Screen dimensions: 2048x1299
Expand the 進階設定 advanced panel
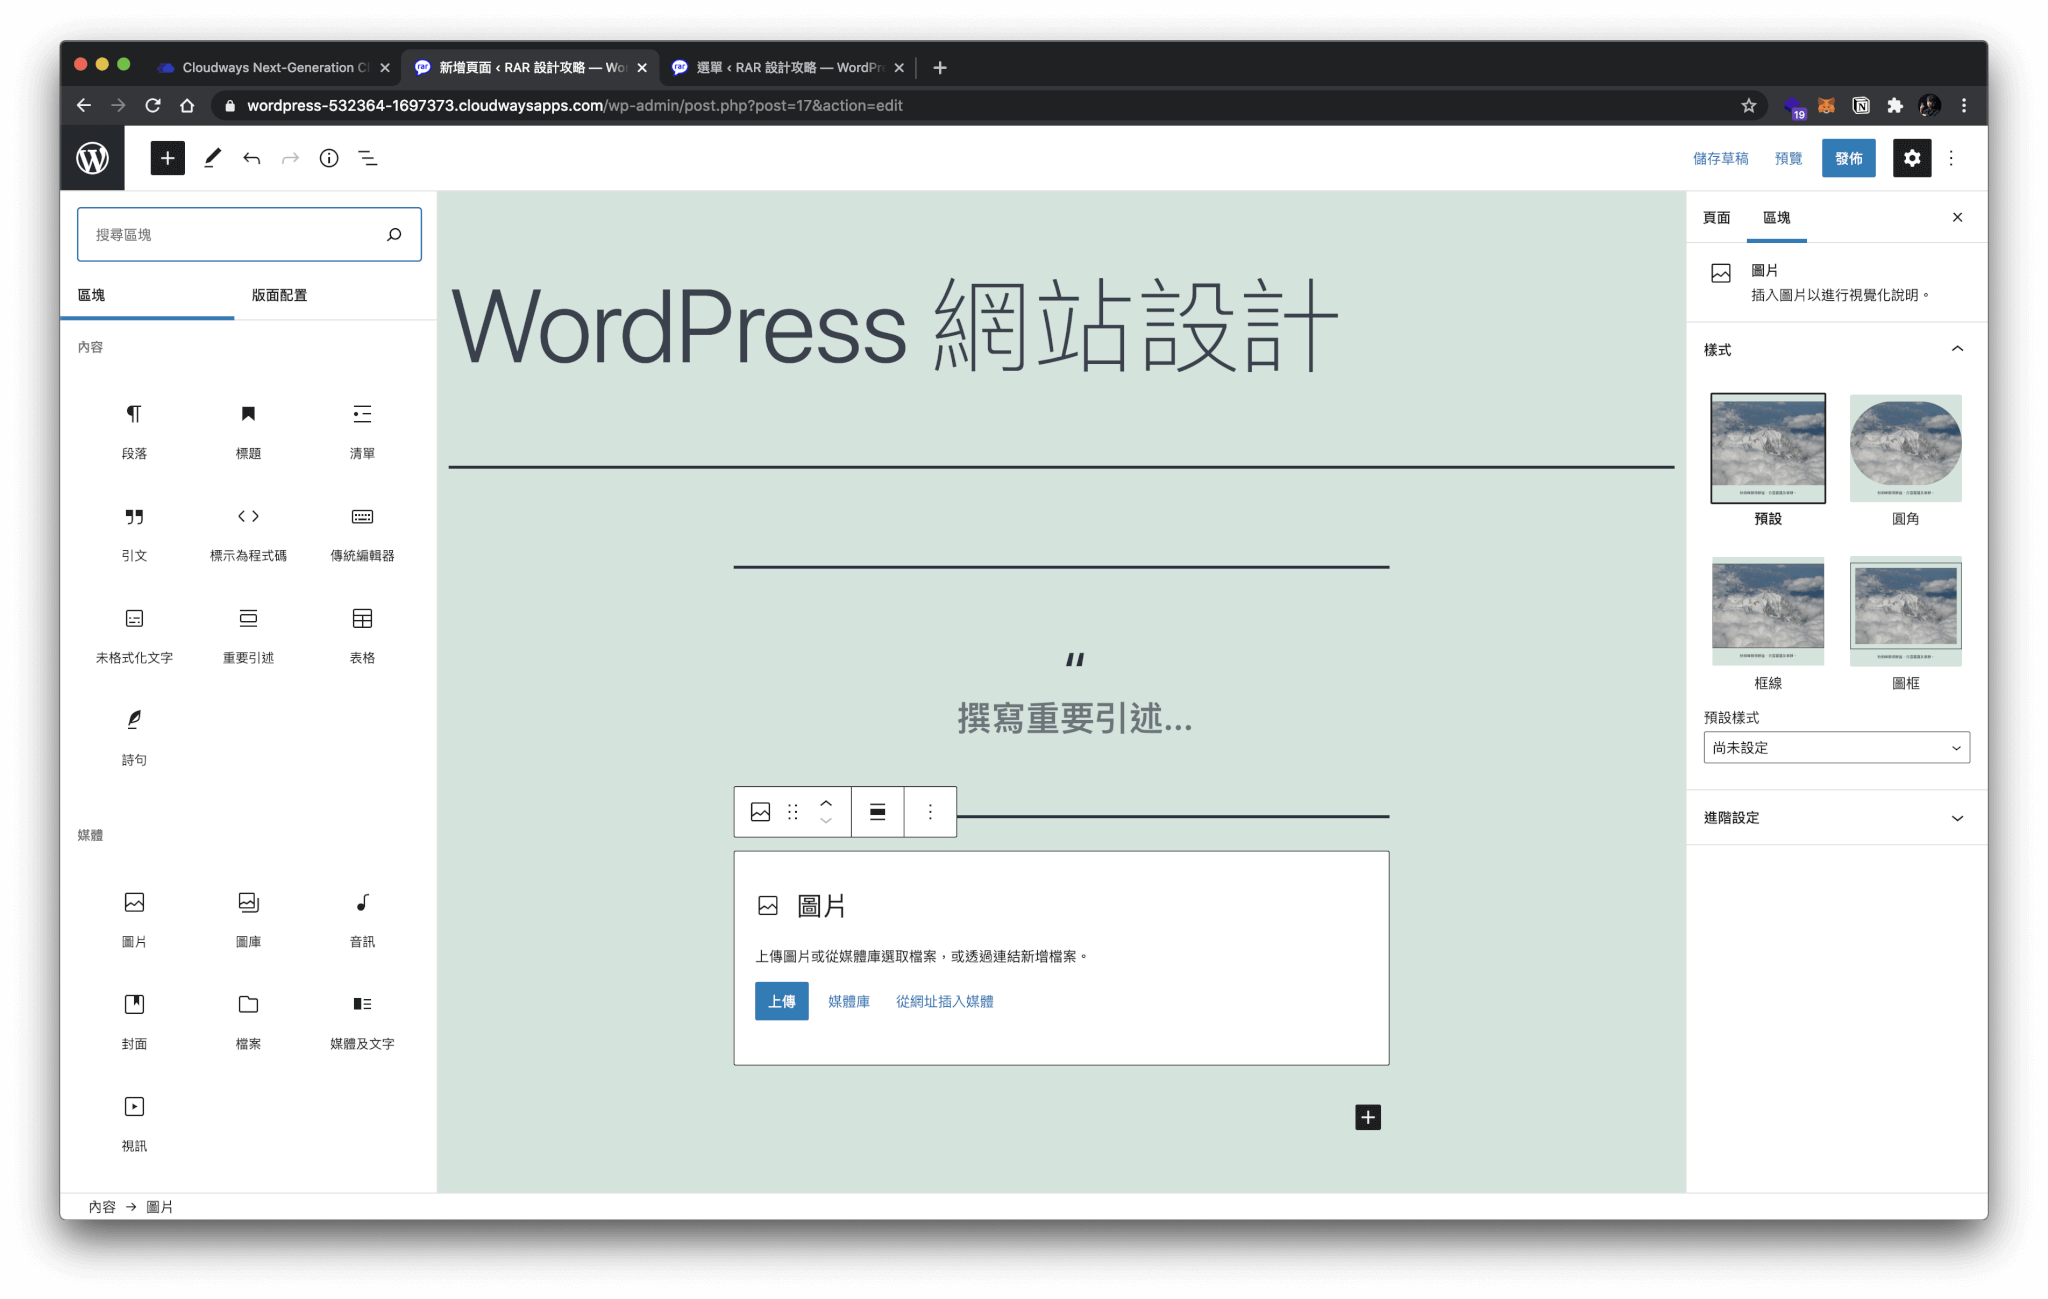click(1836, 818)
